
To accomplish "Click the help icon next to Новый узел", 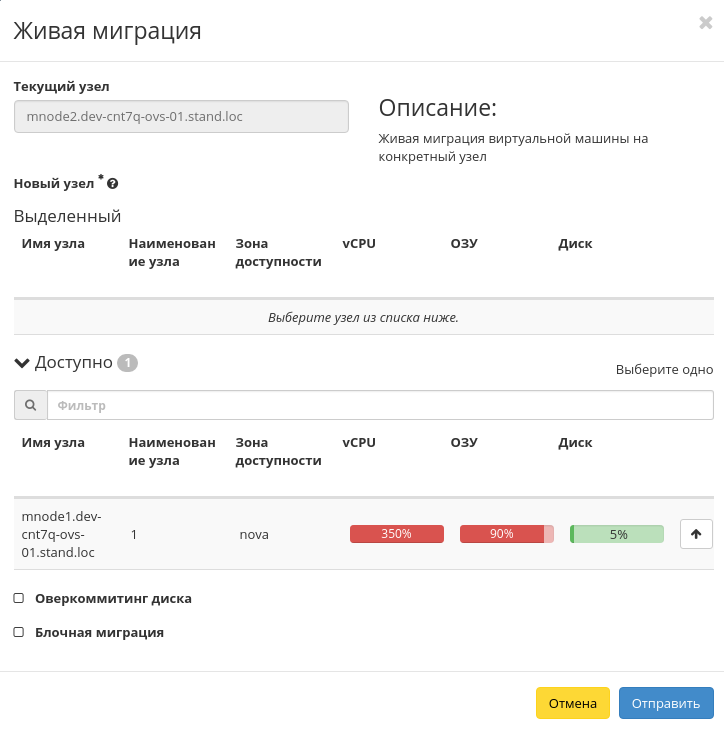I will 113,184.
